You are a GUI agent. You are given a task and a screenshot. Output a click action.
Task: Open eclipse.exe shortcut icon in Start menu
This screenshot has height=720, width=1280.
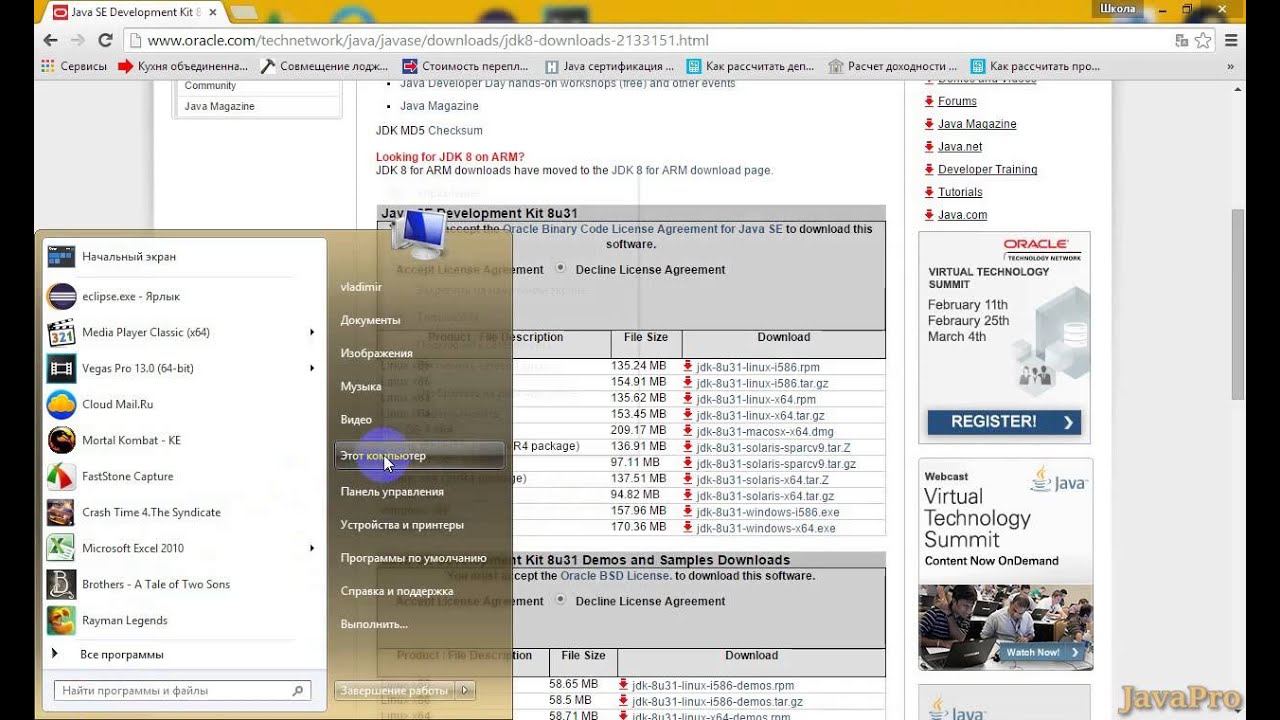click(61, 296)
